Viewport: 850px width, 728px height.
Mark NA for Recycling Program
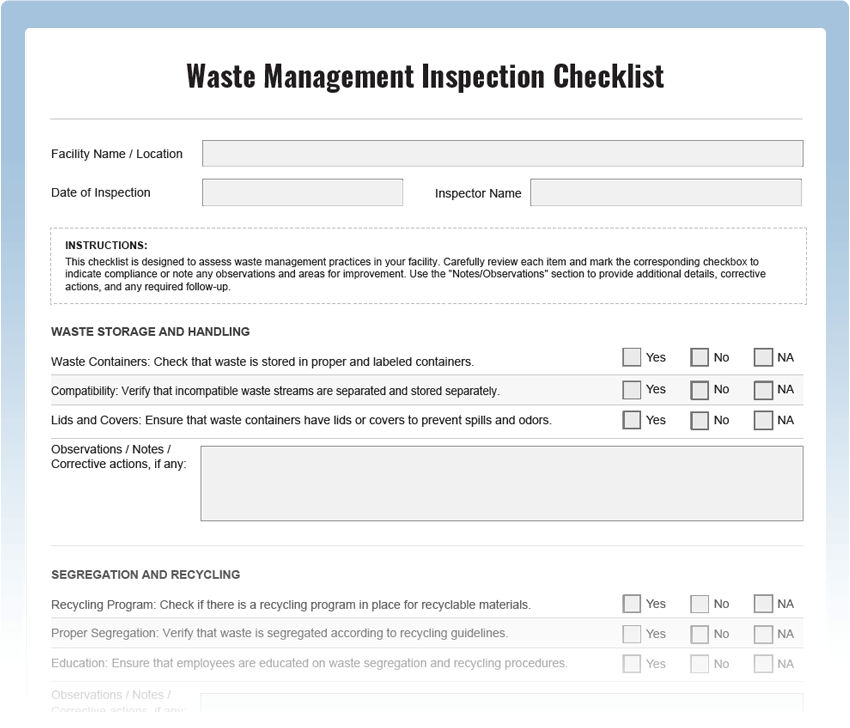(763, 604)
